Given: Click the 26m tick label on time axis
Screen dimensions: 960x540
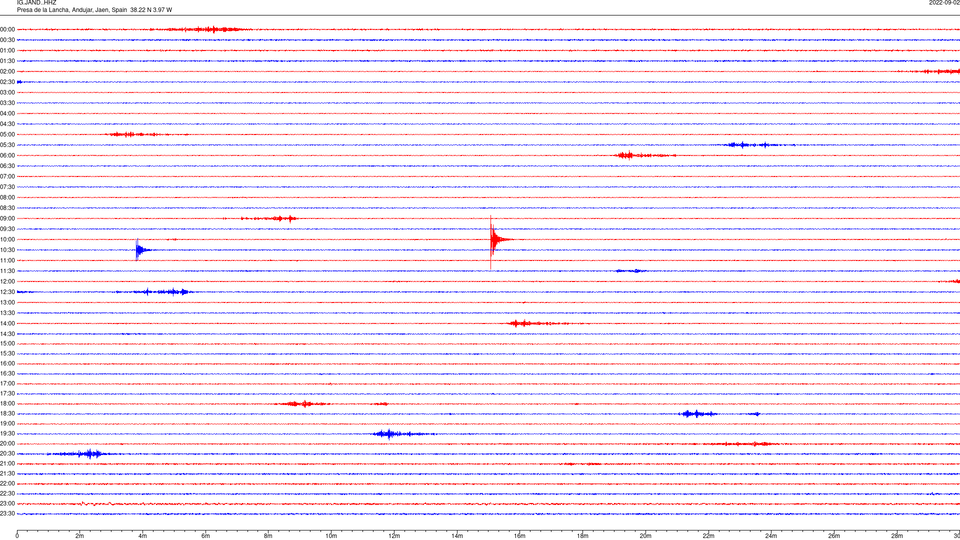Looking at the screenshot, I should tap(834, 536).
